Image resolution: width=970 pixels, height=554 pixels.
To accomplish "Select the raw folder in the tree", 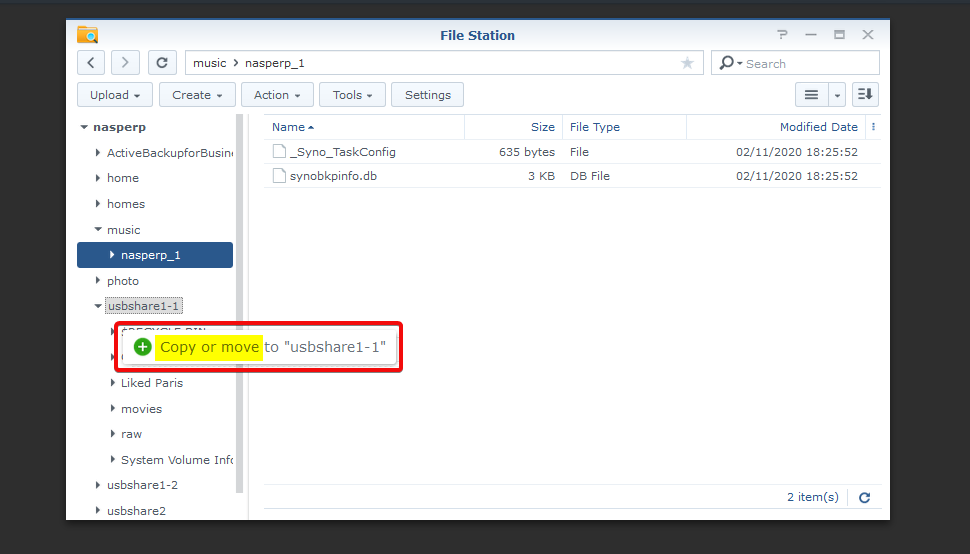I will tap(131, 434).
